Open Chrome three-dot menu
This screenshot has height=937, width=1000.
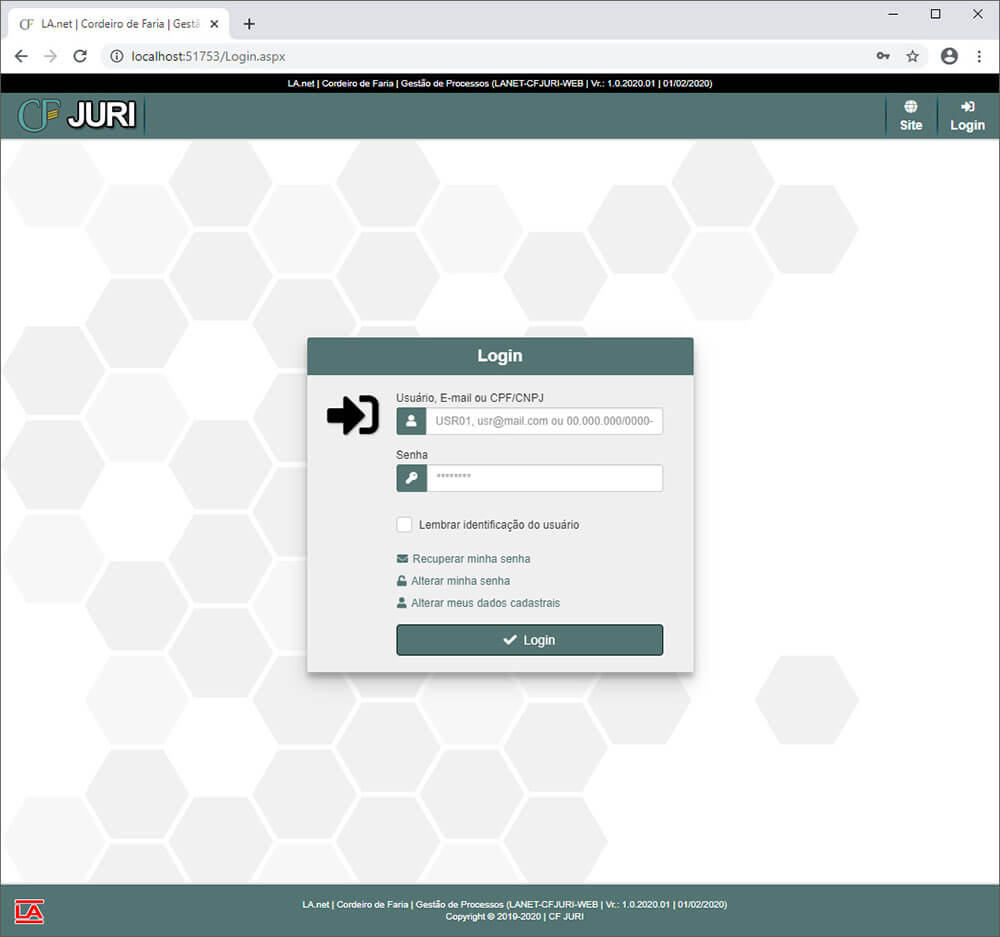click(979, 56)
